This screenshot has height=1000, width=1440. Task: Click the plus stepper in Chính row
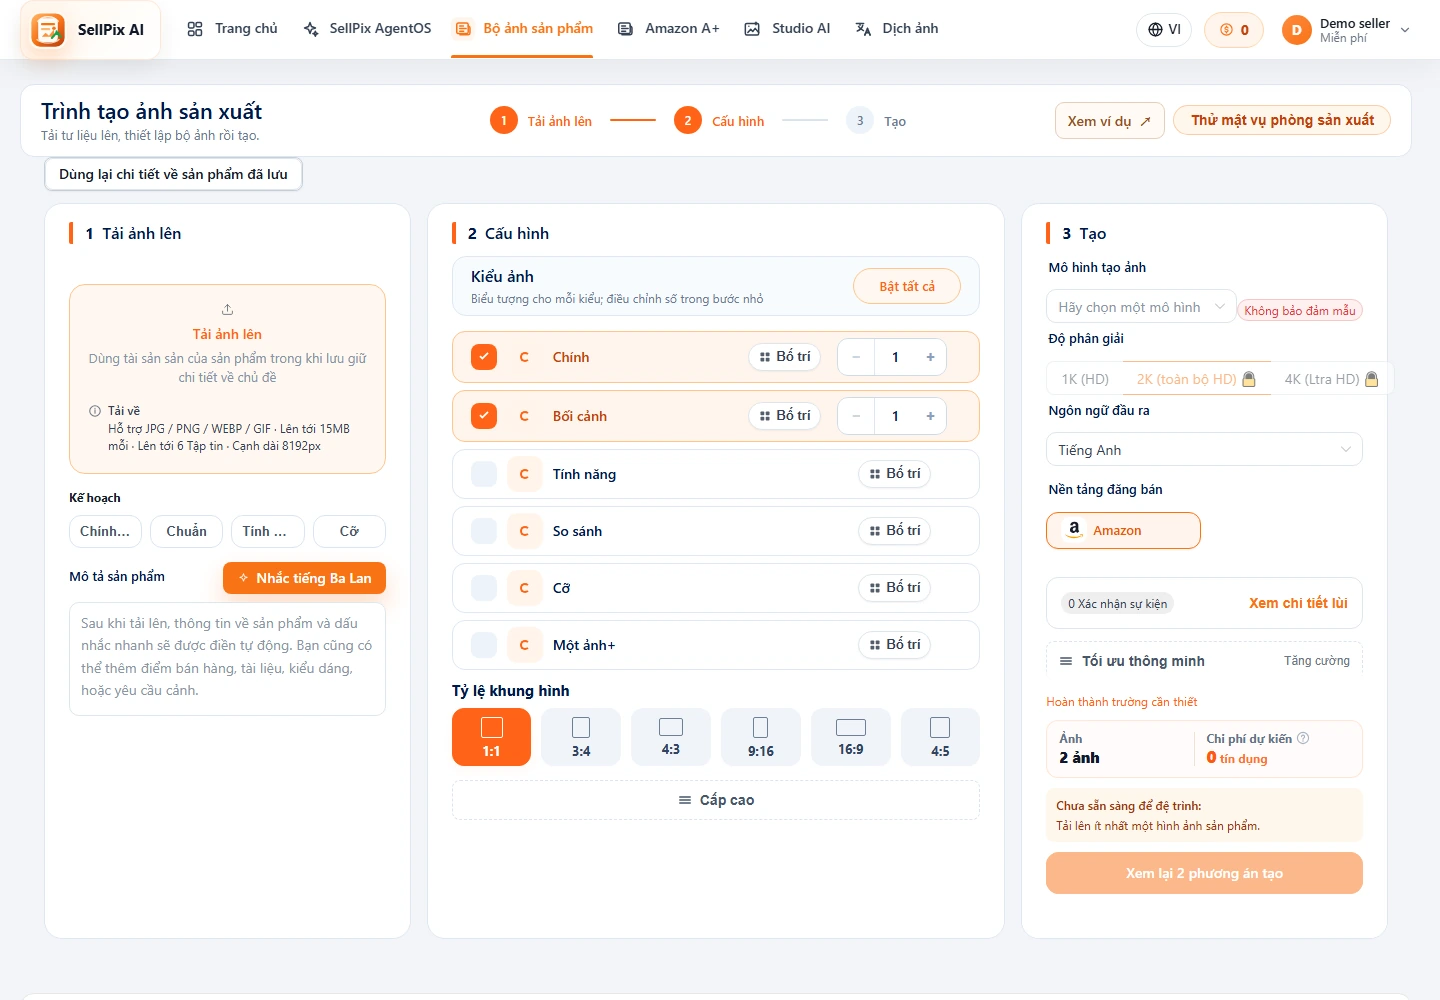click(930, 357)
